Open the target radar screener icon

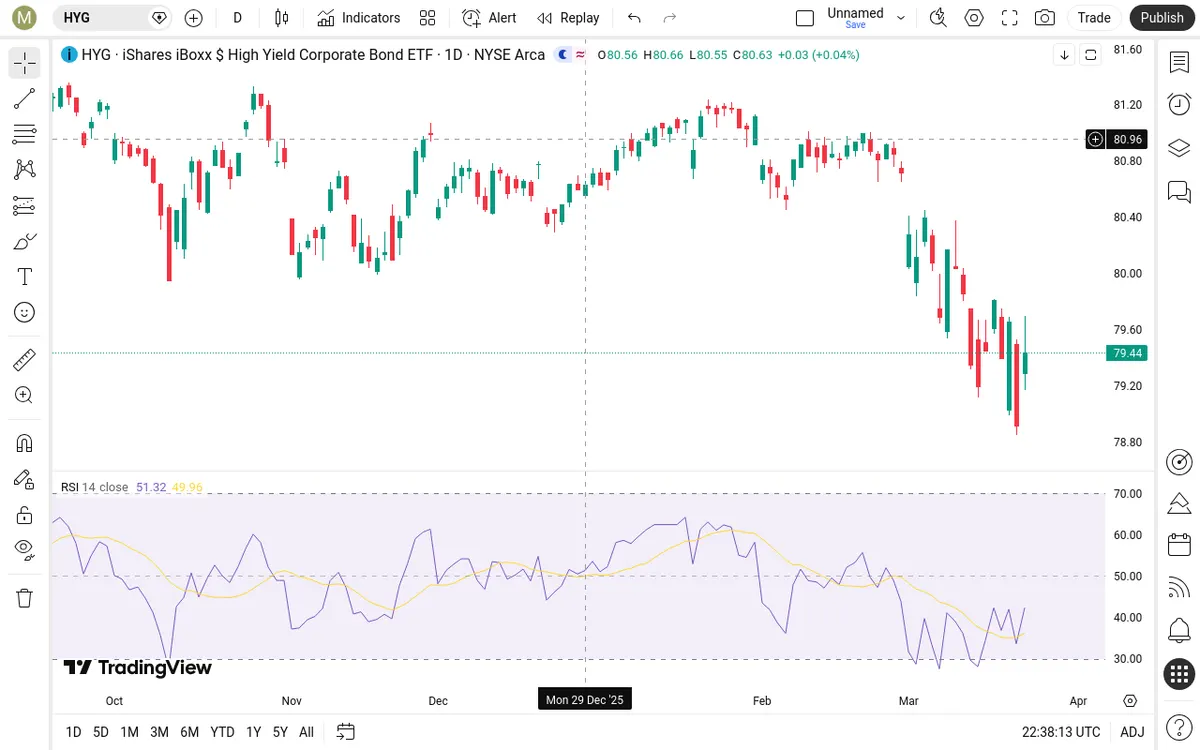click(x=1179, y=461)
